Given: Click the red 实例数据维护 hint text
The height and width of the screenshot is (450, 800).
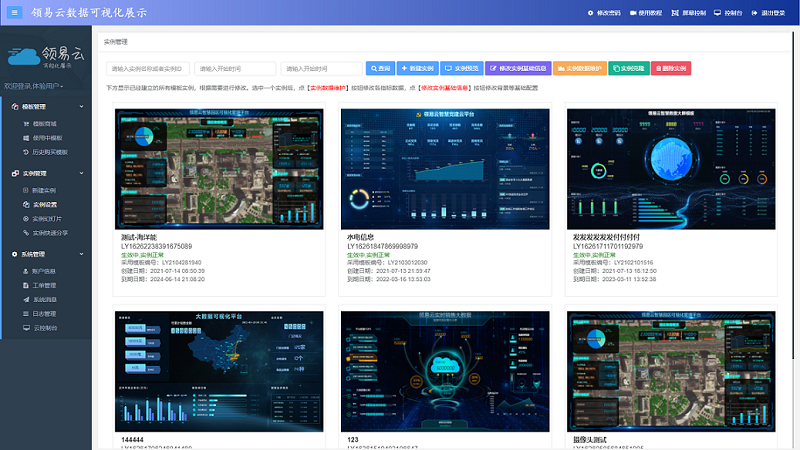Looking at the screenshot, I should click(328, 88).
